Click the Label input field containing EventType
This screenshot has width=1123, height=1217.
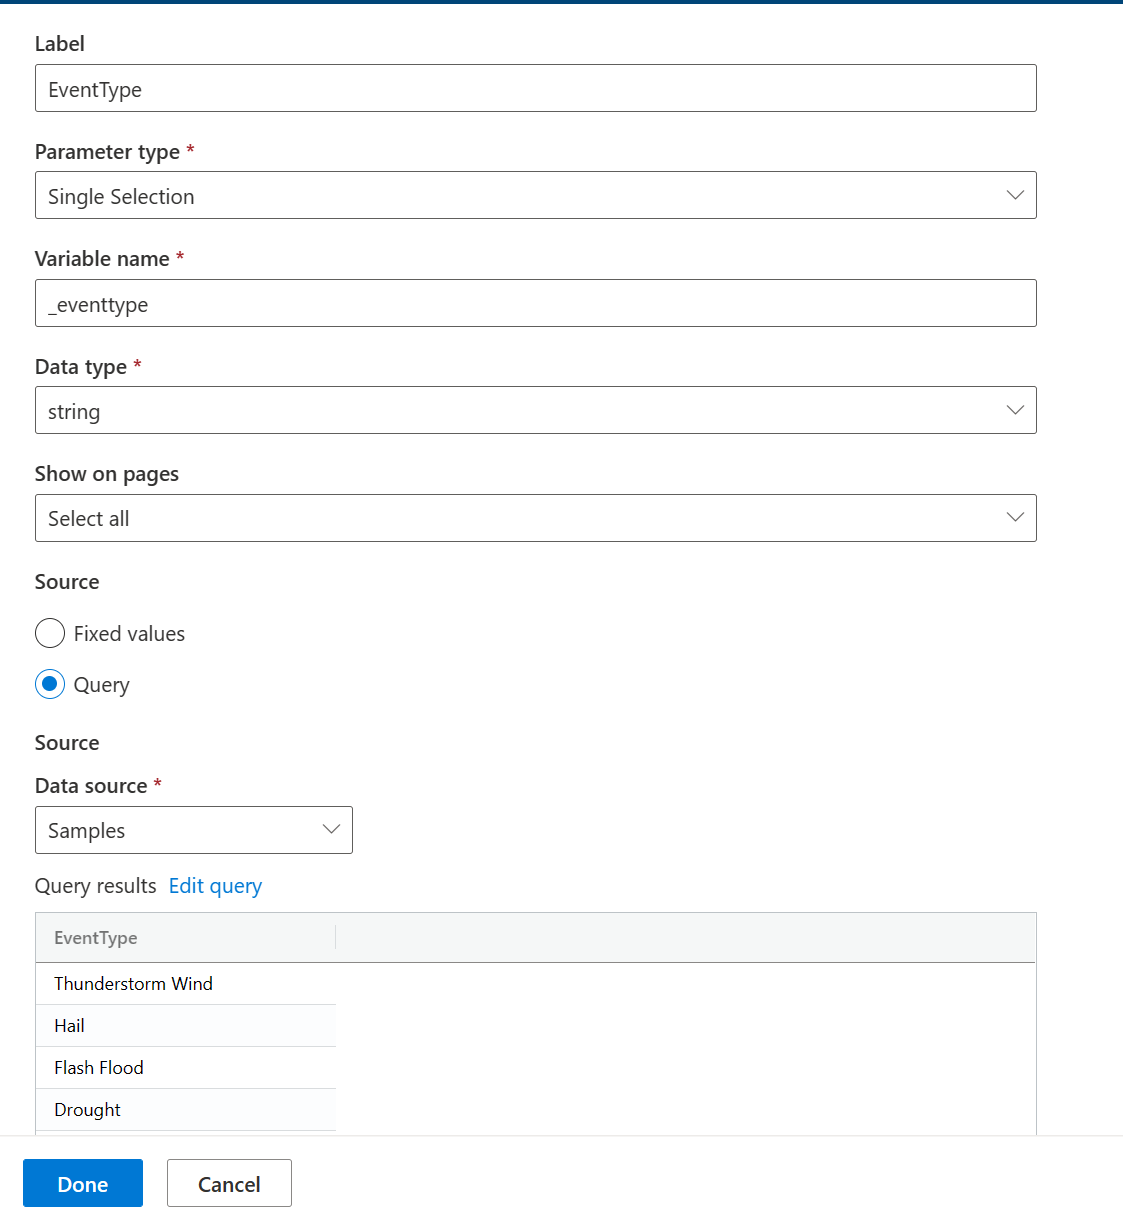[x=535, y=88]
